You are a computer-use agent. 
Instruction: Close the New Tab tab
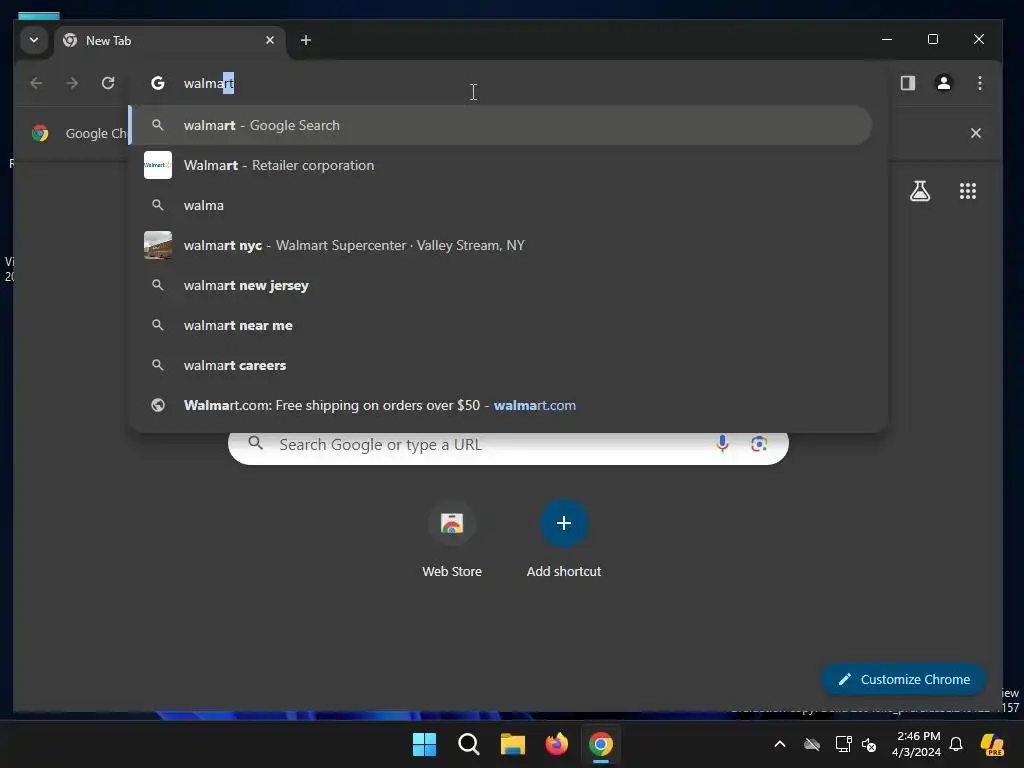click(x=270, y=40)
